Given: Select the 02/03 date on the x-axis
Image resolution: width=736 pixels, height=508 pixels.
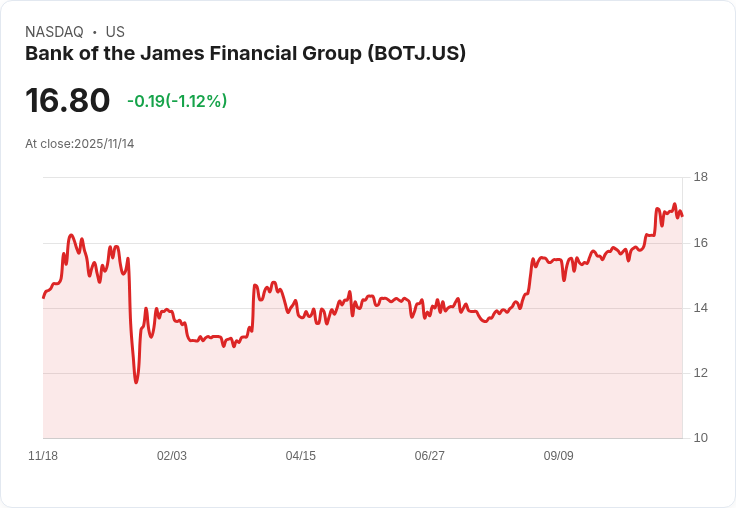Looking at the screenshot, I should 172,456.
